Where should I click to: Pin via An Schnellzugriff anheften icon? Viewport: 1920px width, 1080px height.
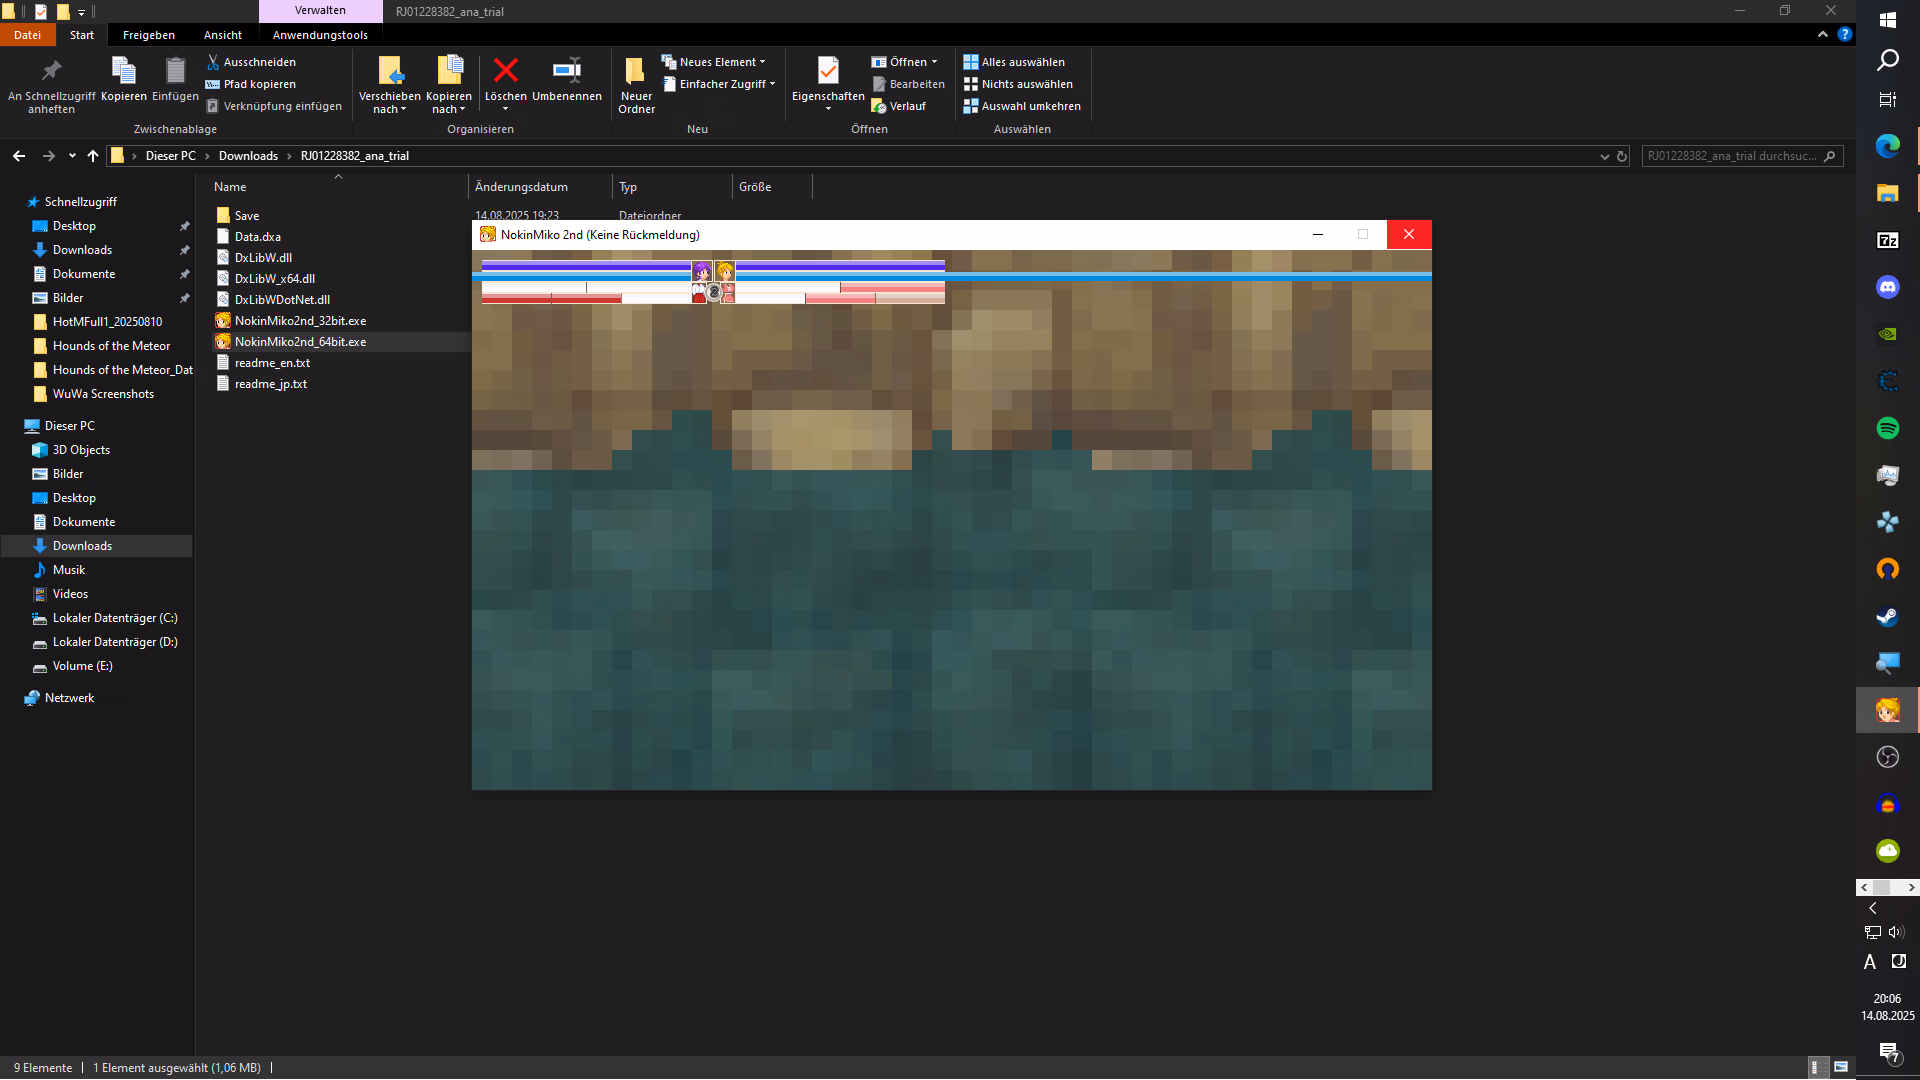[51, 71]
